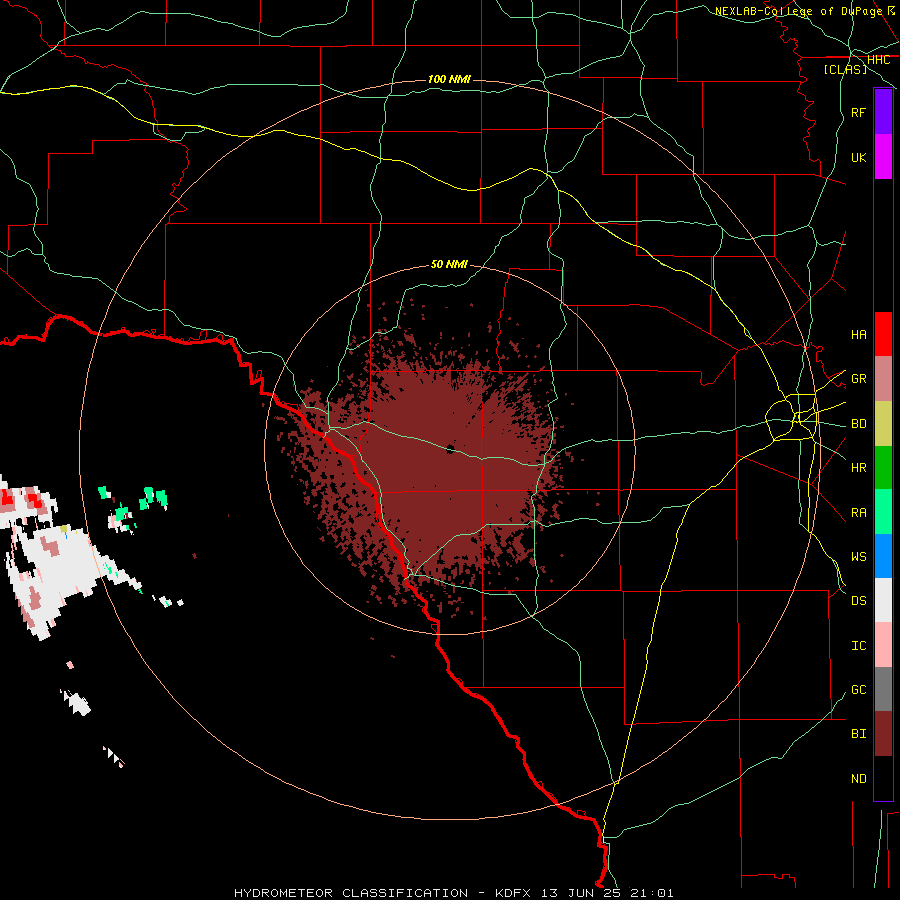Click the RA light green legend swatch

pos(883,512)
